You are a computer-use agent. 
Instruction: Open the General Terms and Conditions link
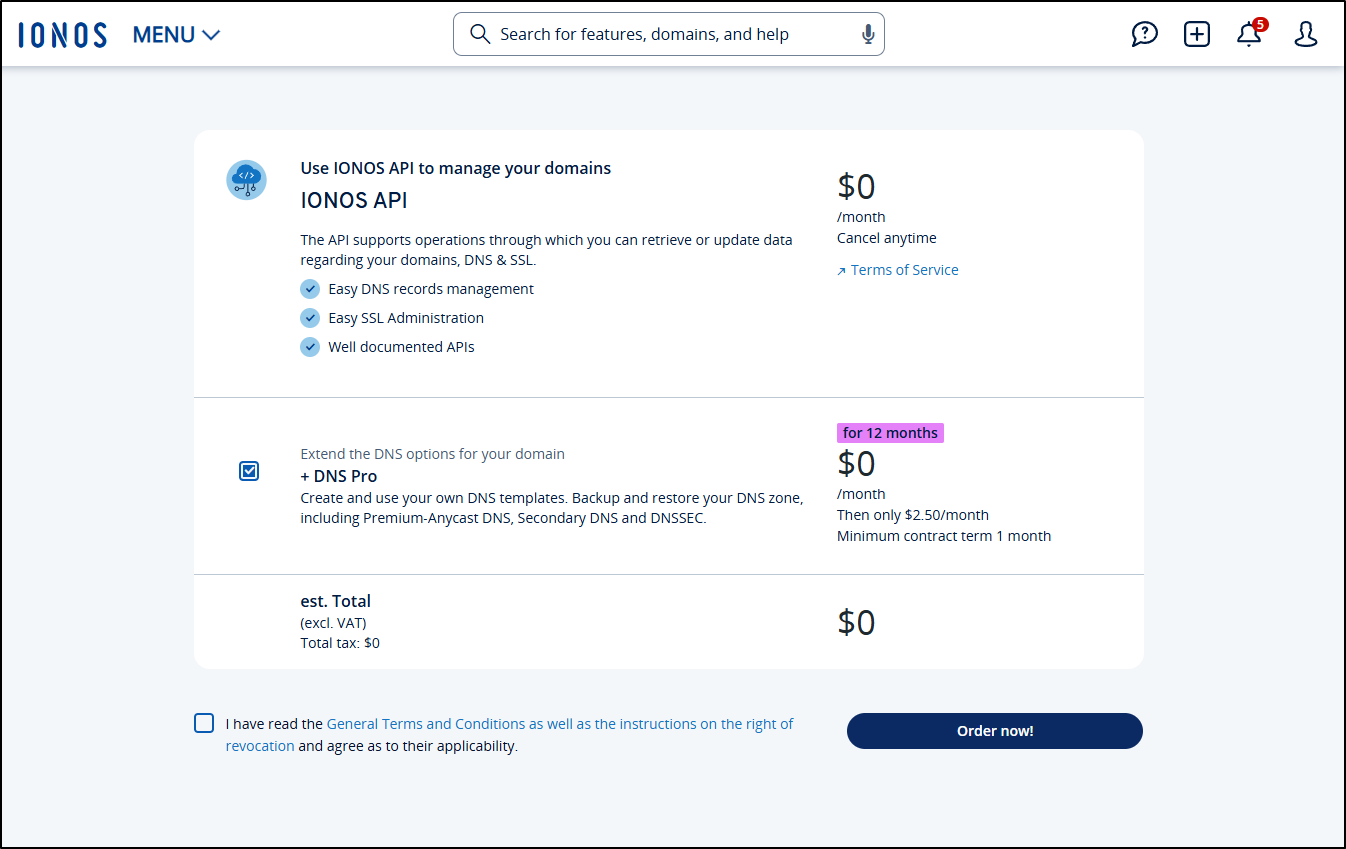pos(510,735)
